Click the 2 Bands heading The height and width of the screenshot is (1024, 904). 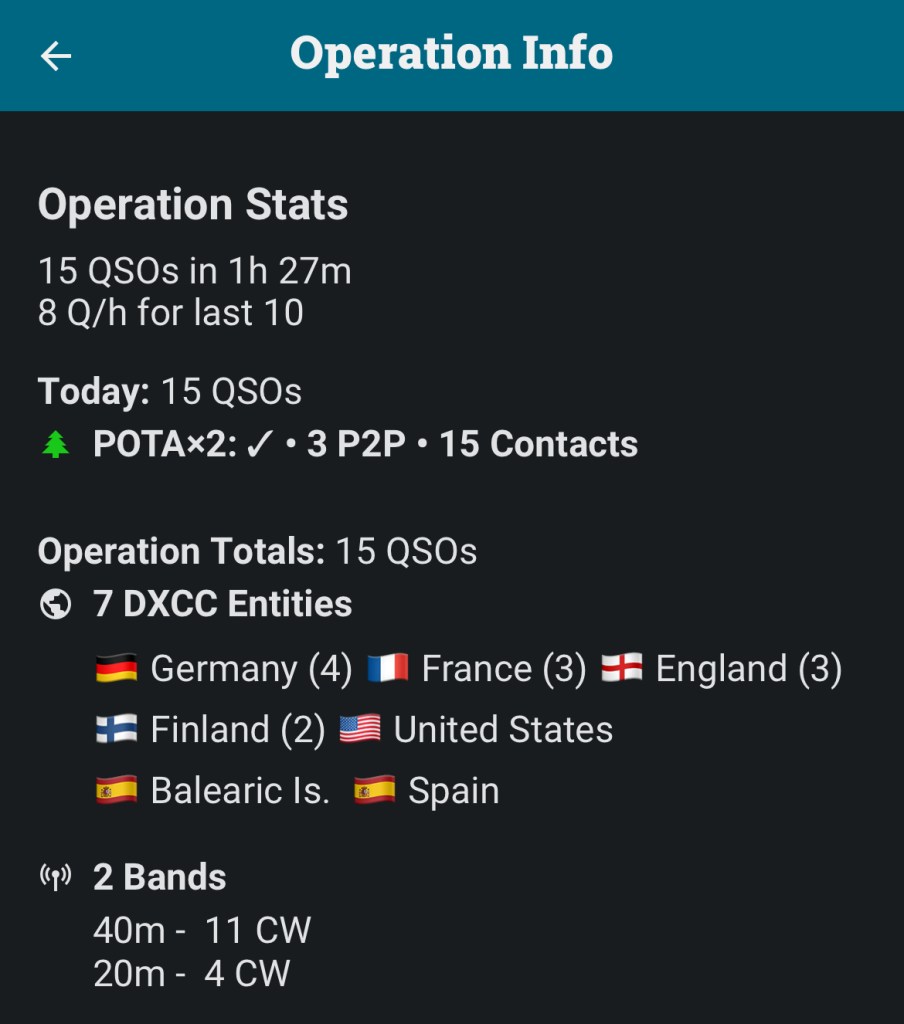click(159, 877)
